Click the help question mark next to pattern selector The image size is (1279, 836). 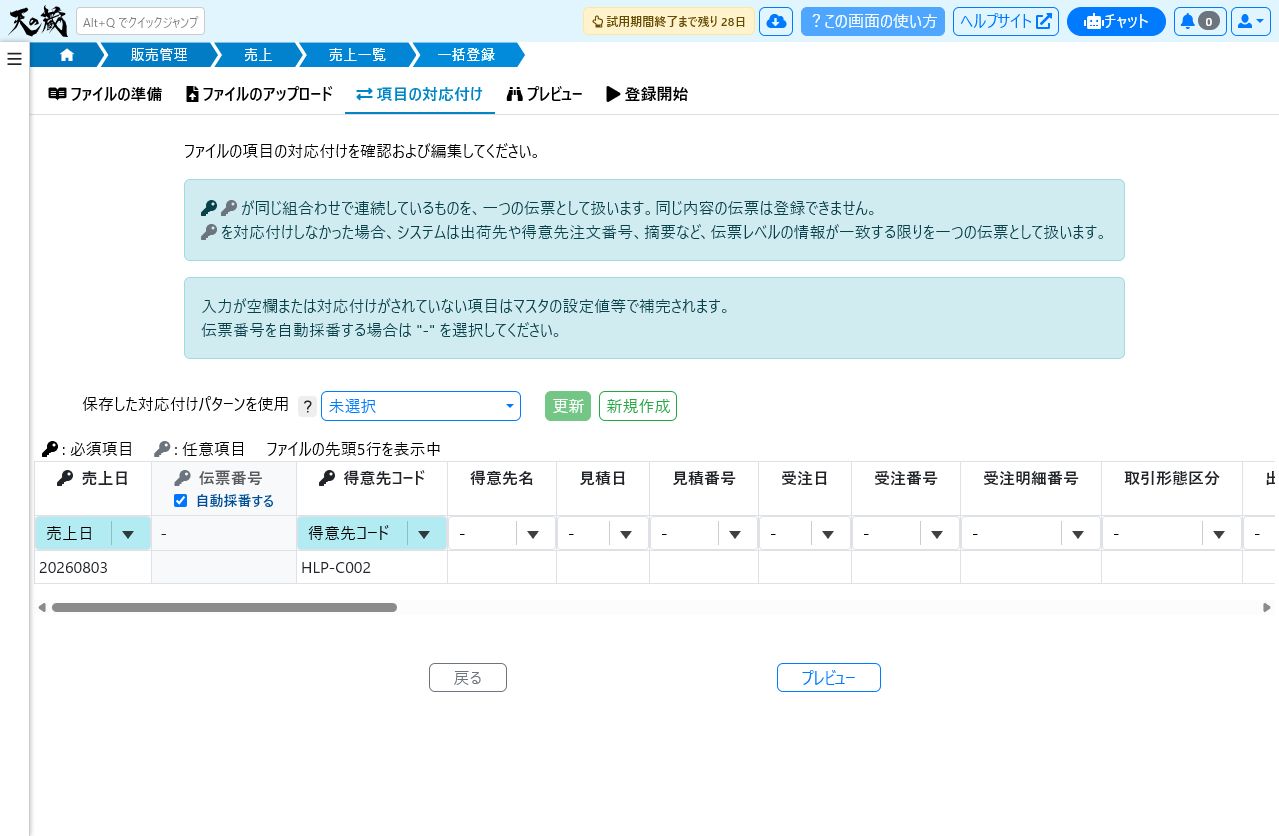tap(307, 406)
